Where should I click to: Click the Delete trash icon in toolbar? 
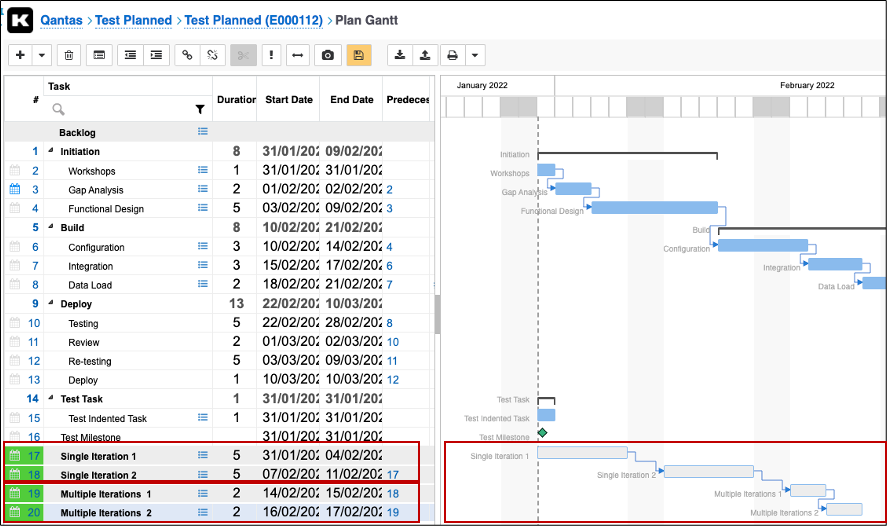pyautogui.click(x=68, y=55)
